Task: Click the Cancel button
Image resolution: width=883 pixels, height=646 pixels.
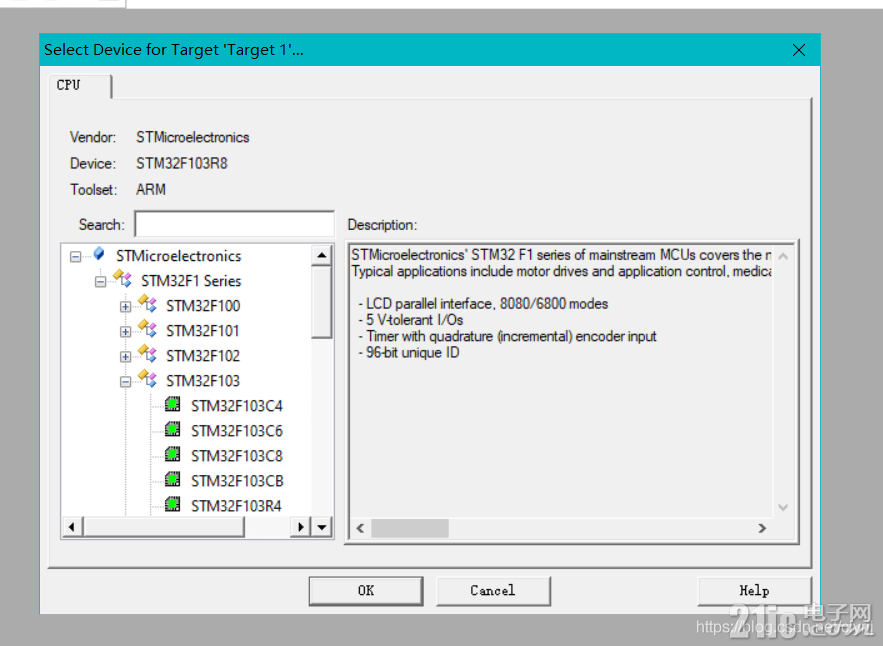Action: tap(493, 591)
